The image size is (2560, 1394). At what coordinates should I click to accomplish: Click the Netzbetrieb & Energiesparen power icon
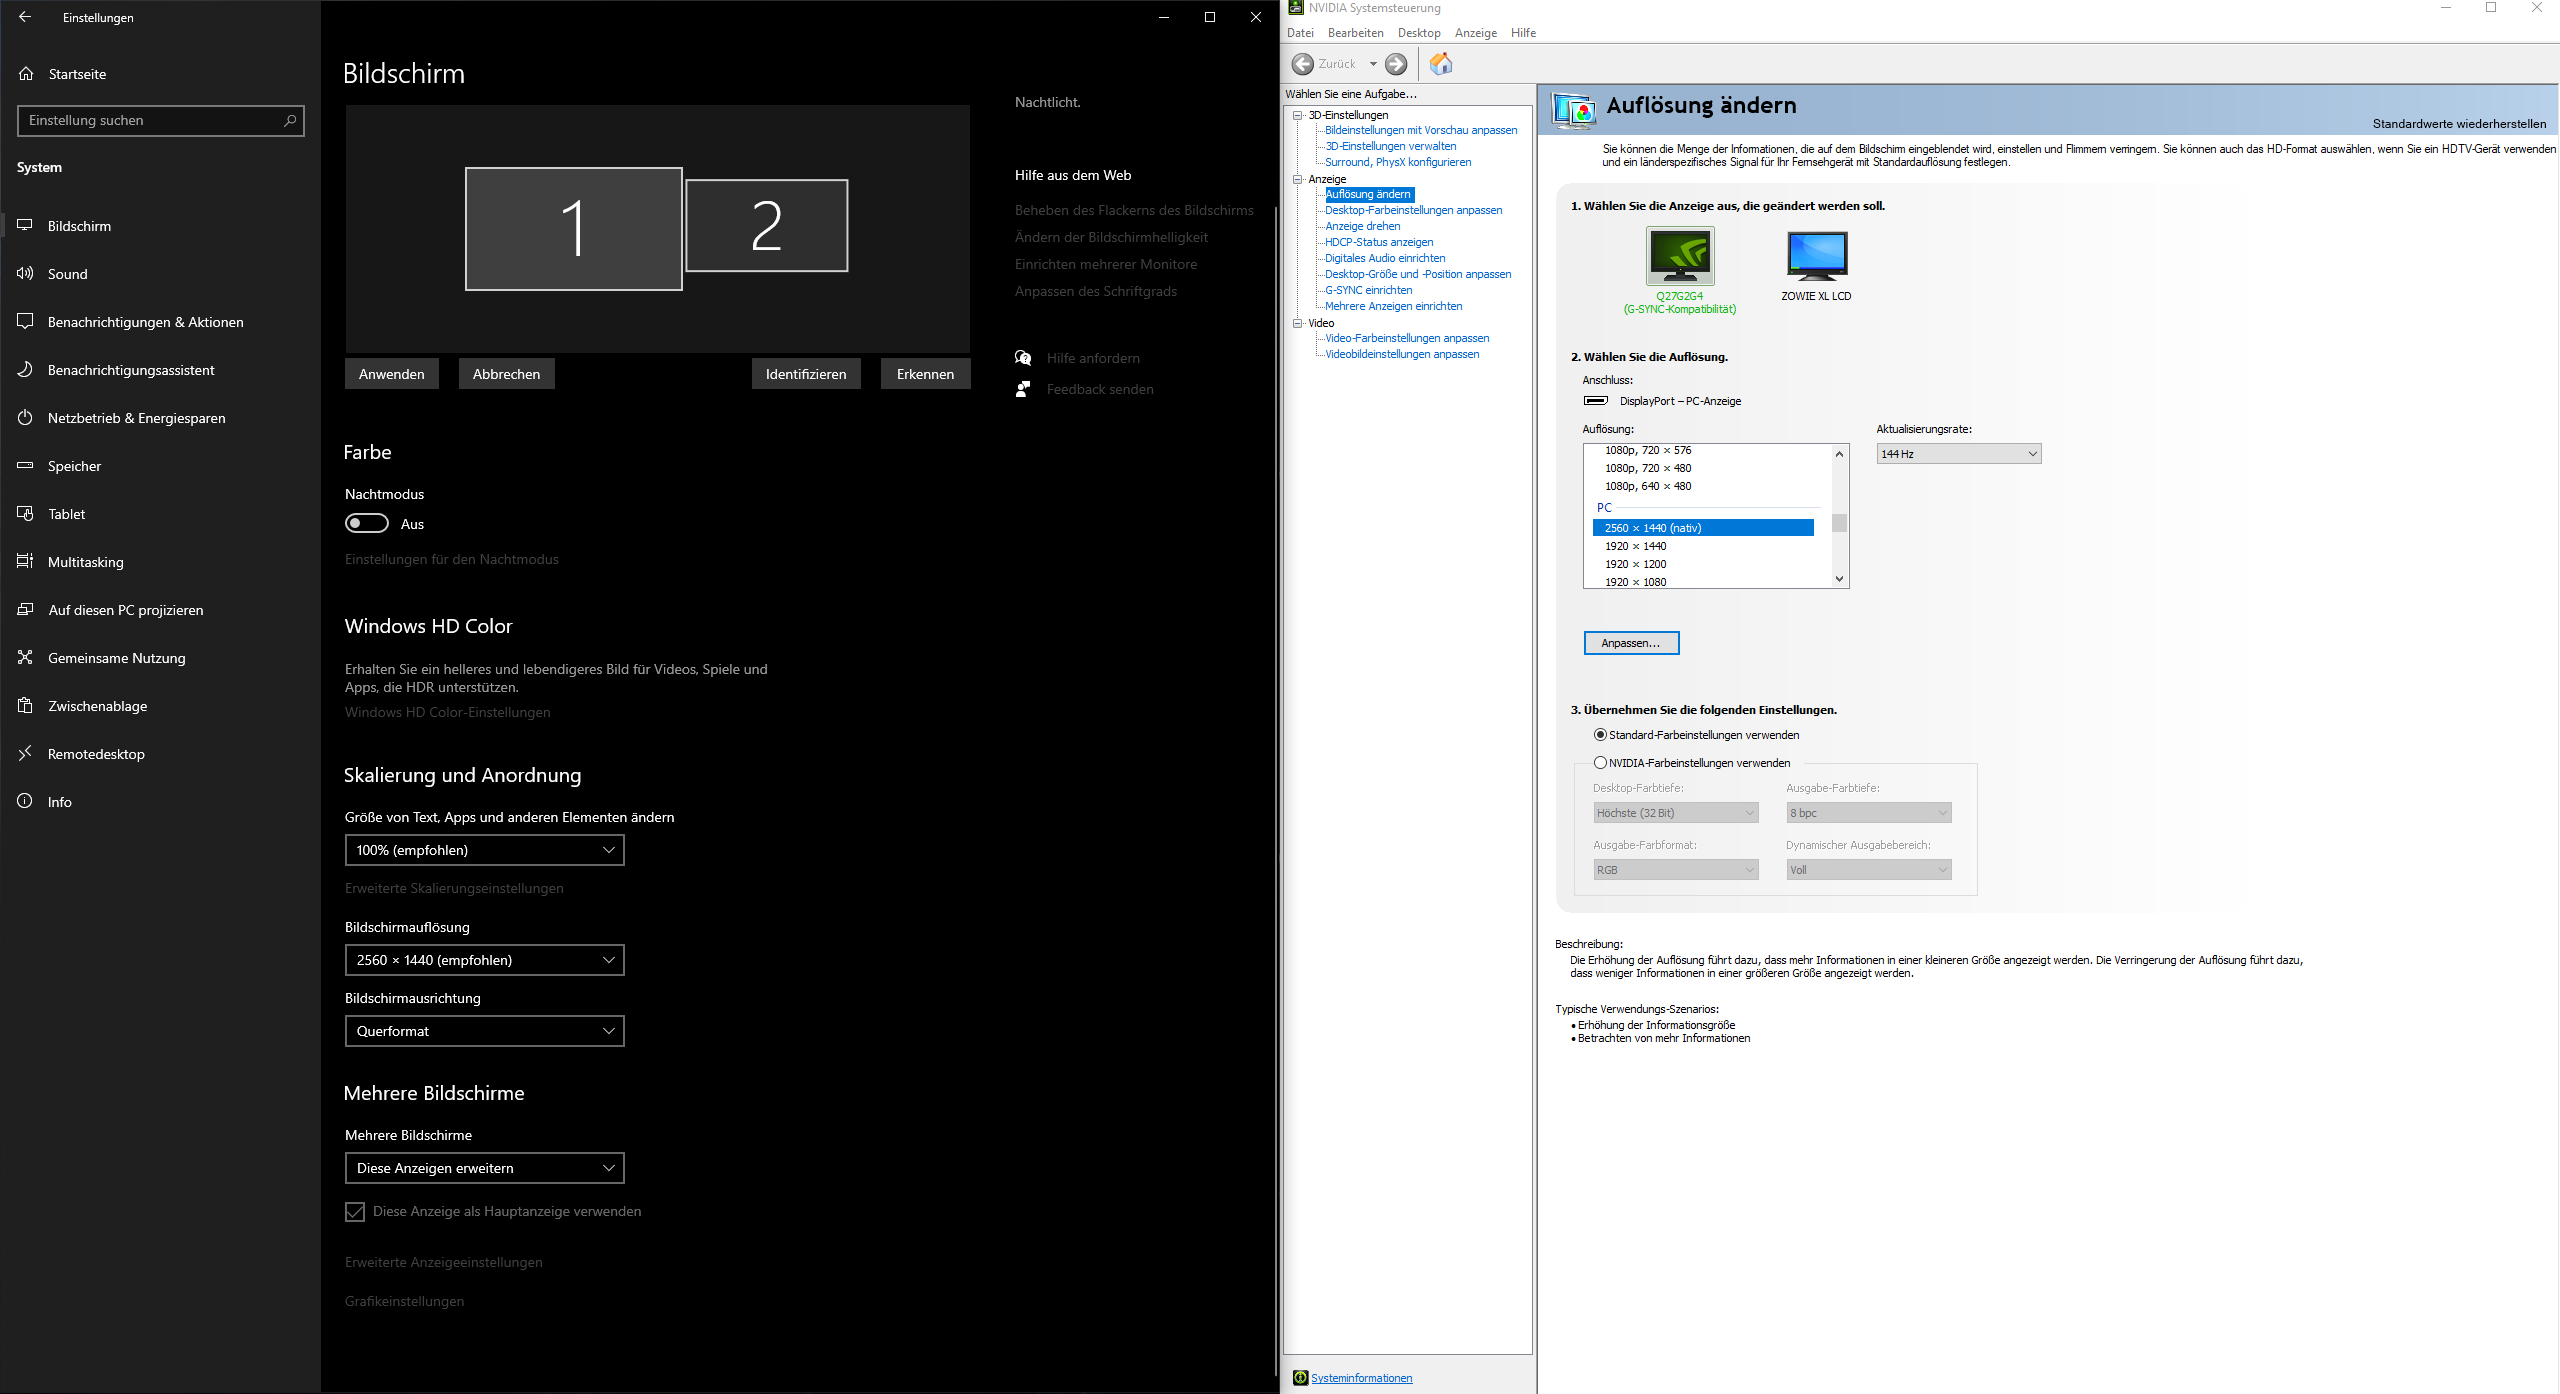pyautogui.click(x=26, y=418)
